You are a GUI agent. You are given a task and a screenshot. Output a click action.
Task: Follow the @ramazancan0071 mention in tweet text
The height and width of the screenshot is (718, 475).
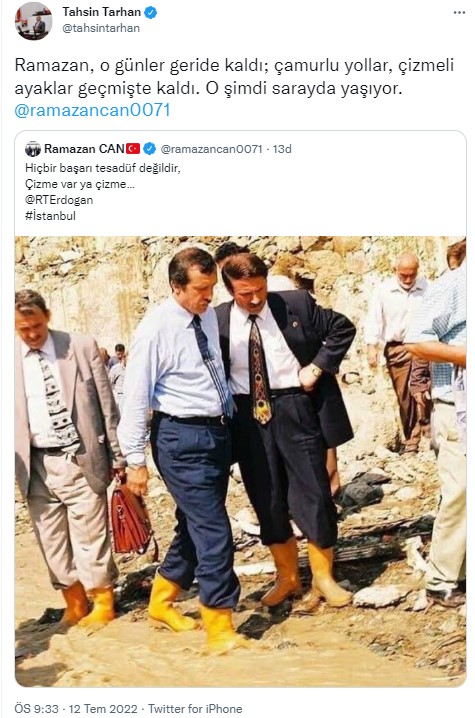point(93,110)
